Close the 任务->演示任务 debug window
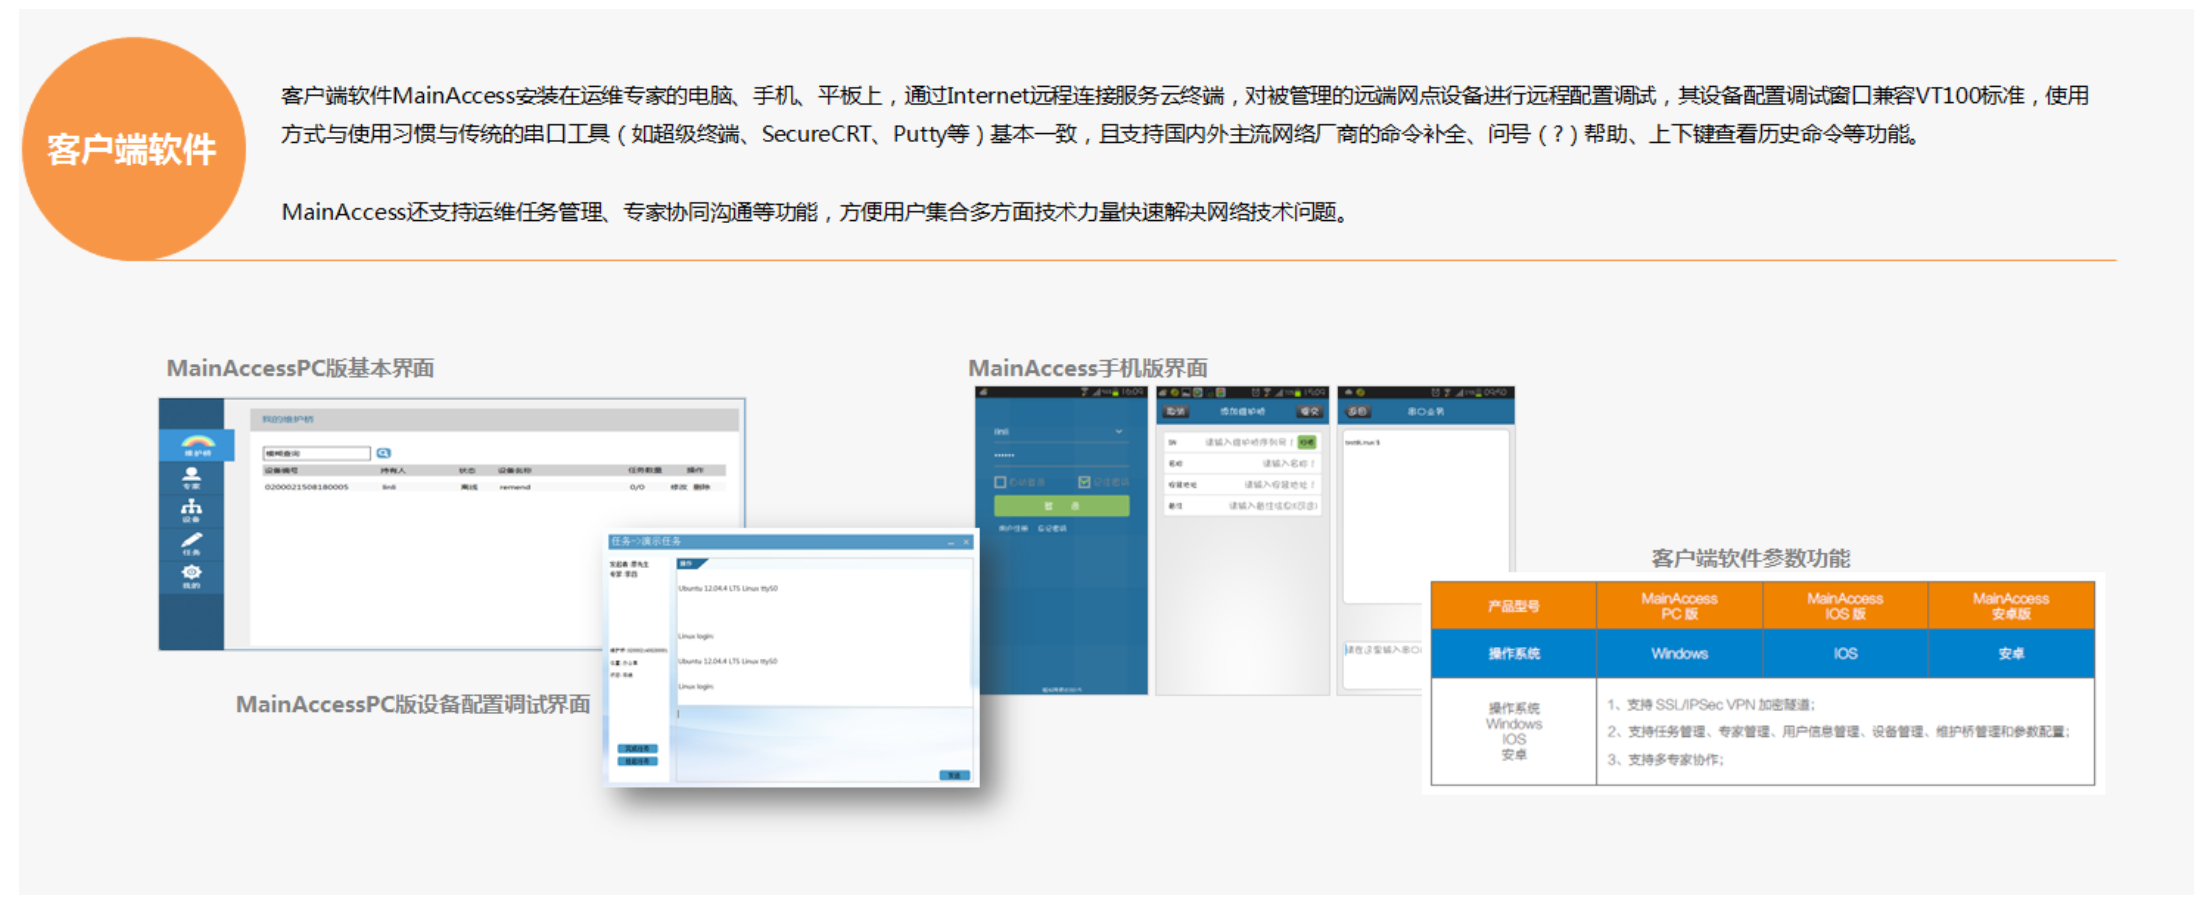This screenshot has height=915, width=2207. tap(966, 542)
